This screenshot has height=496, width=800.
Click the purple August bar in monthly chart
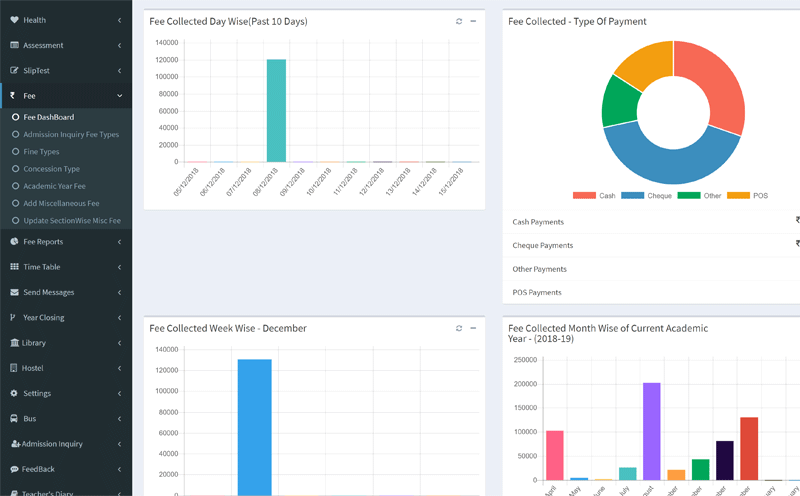(x=652, y=431)
